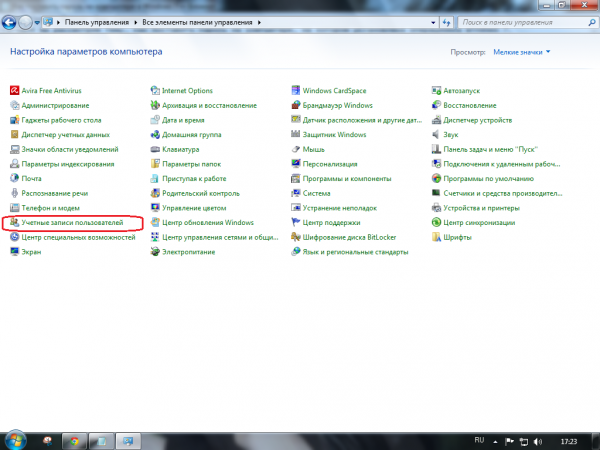Open Chrome from the taskbar

74,442
